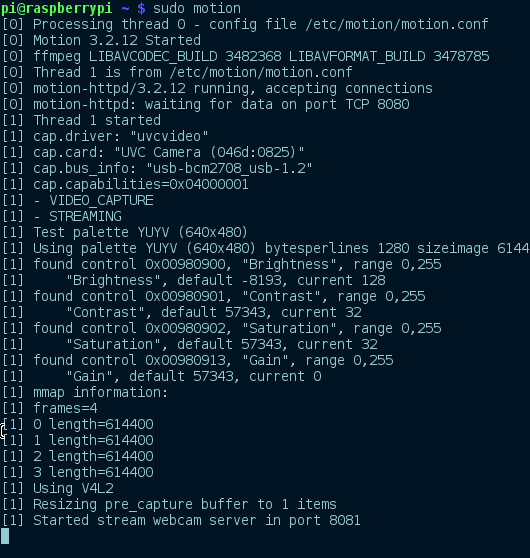
Task: Click the pi@raspberrypi prompt text
Action: coord(57,9)
